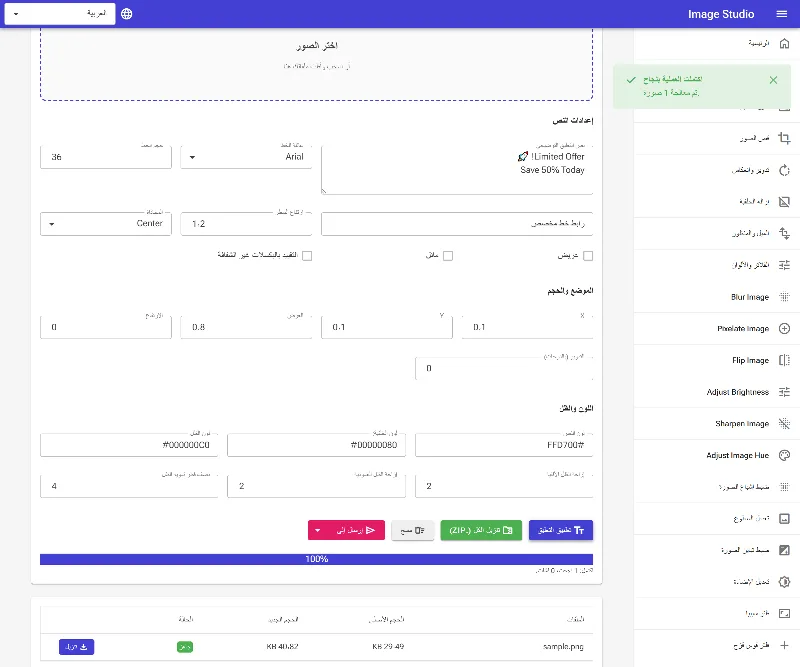
Task: Click the 100% progress bar
Action: (x=316, y=559)
